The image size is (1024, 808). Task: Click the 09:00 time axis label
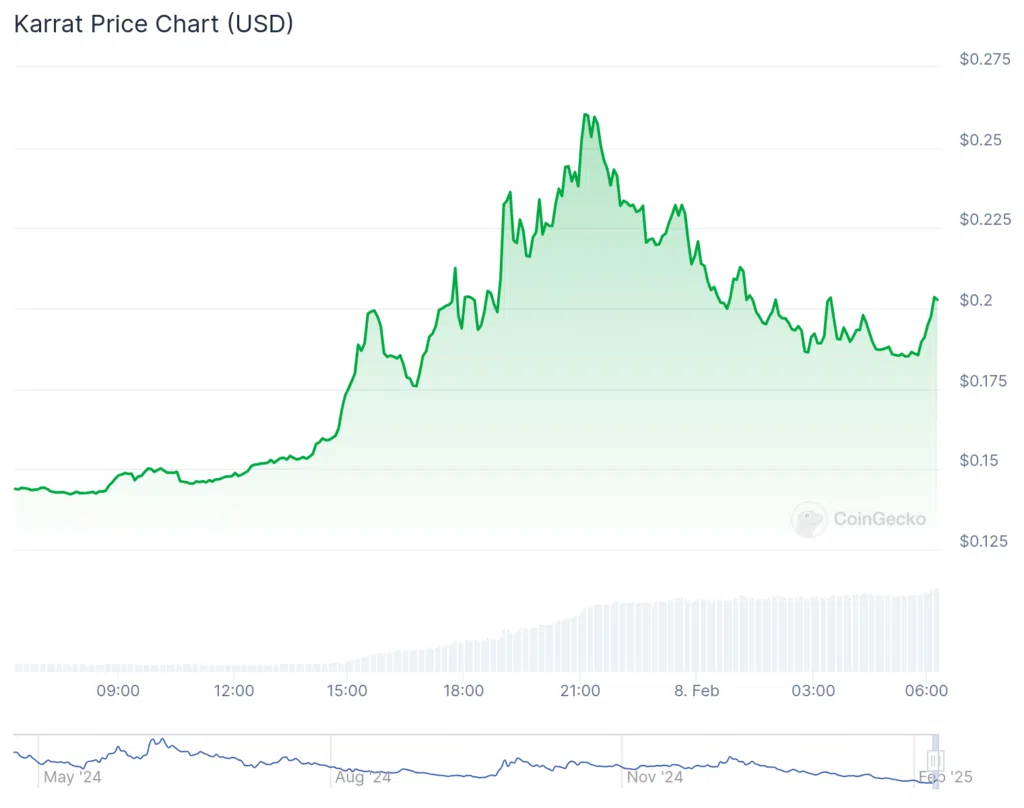pyautogui.click(x=117, y=691)
